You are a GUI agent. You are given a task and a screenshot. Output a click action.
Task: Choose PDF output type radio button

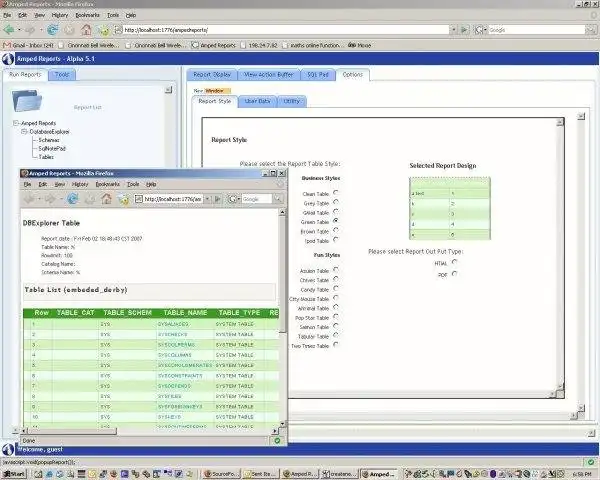[x=454, y=274]
